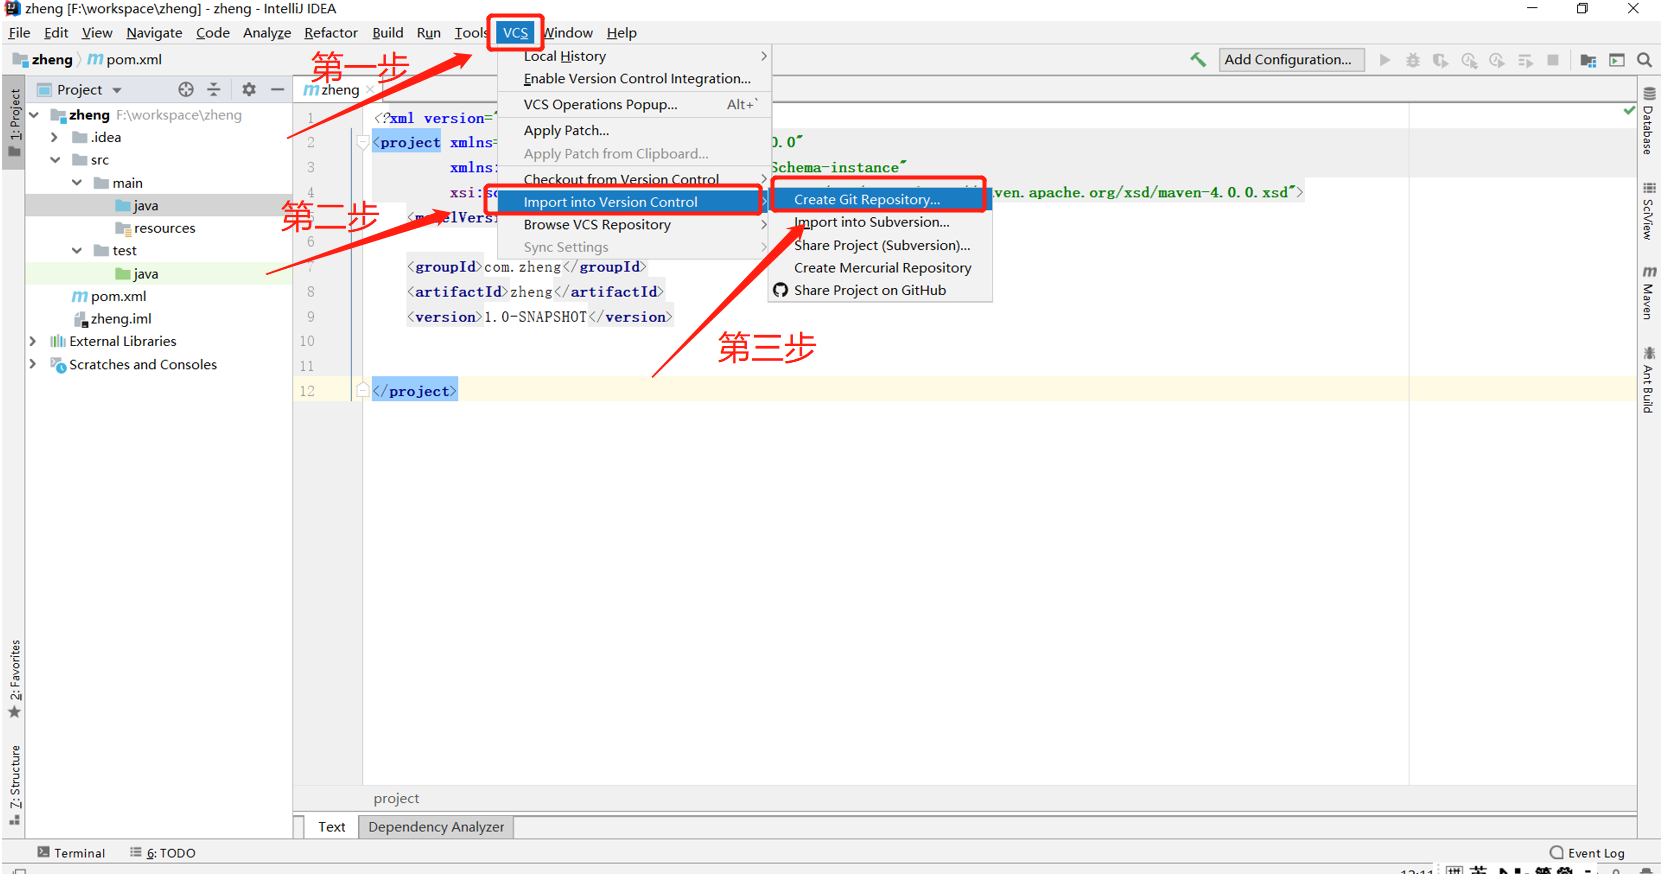Click the locate target icon in Project panel
1663x874 pixels.
[186, 89]
